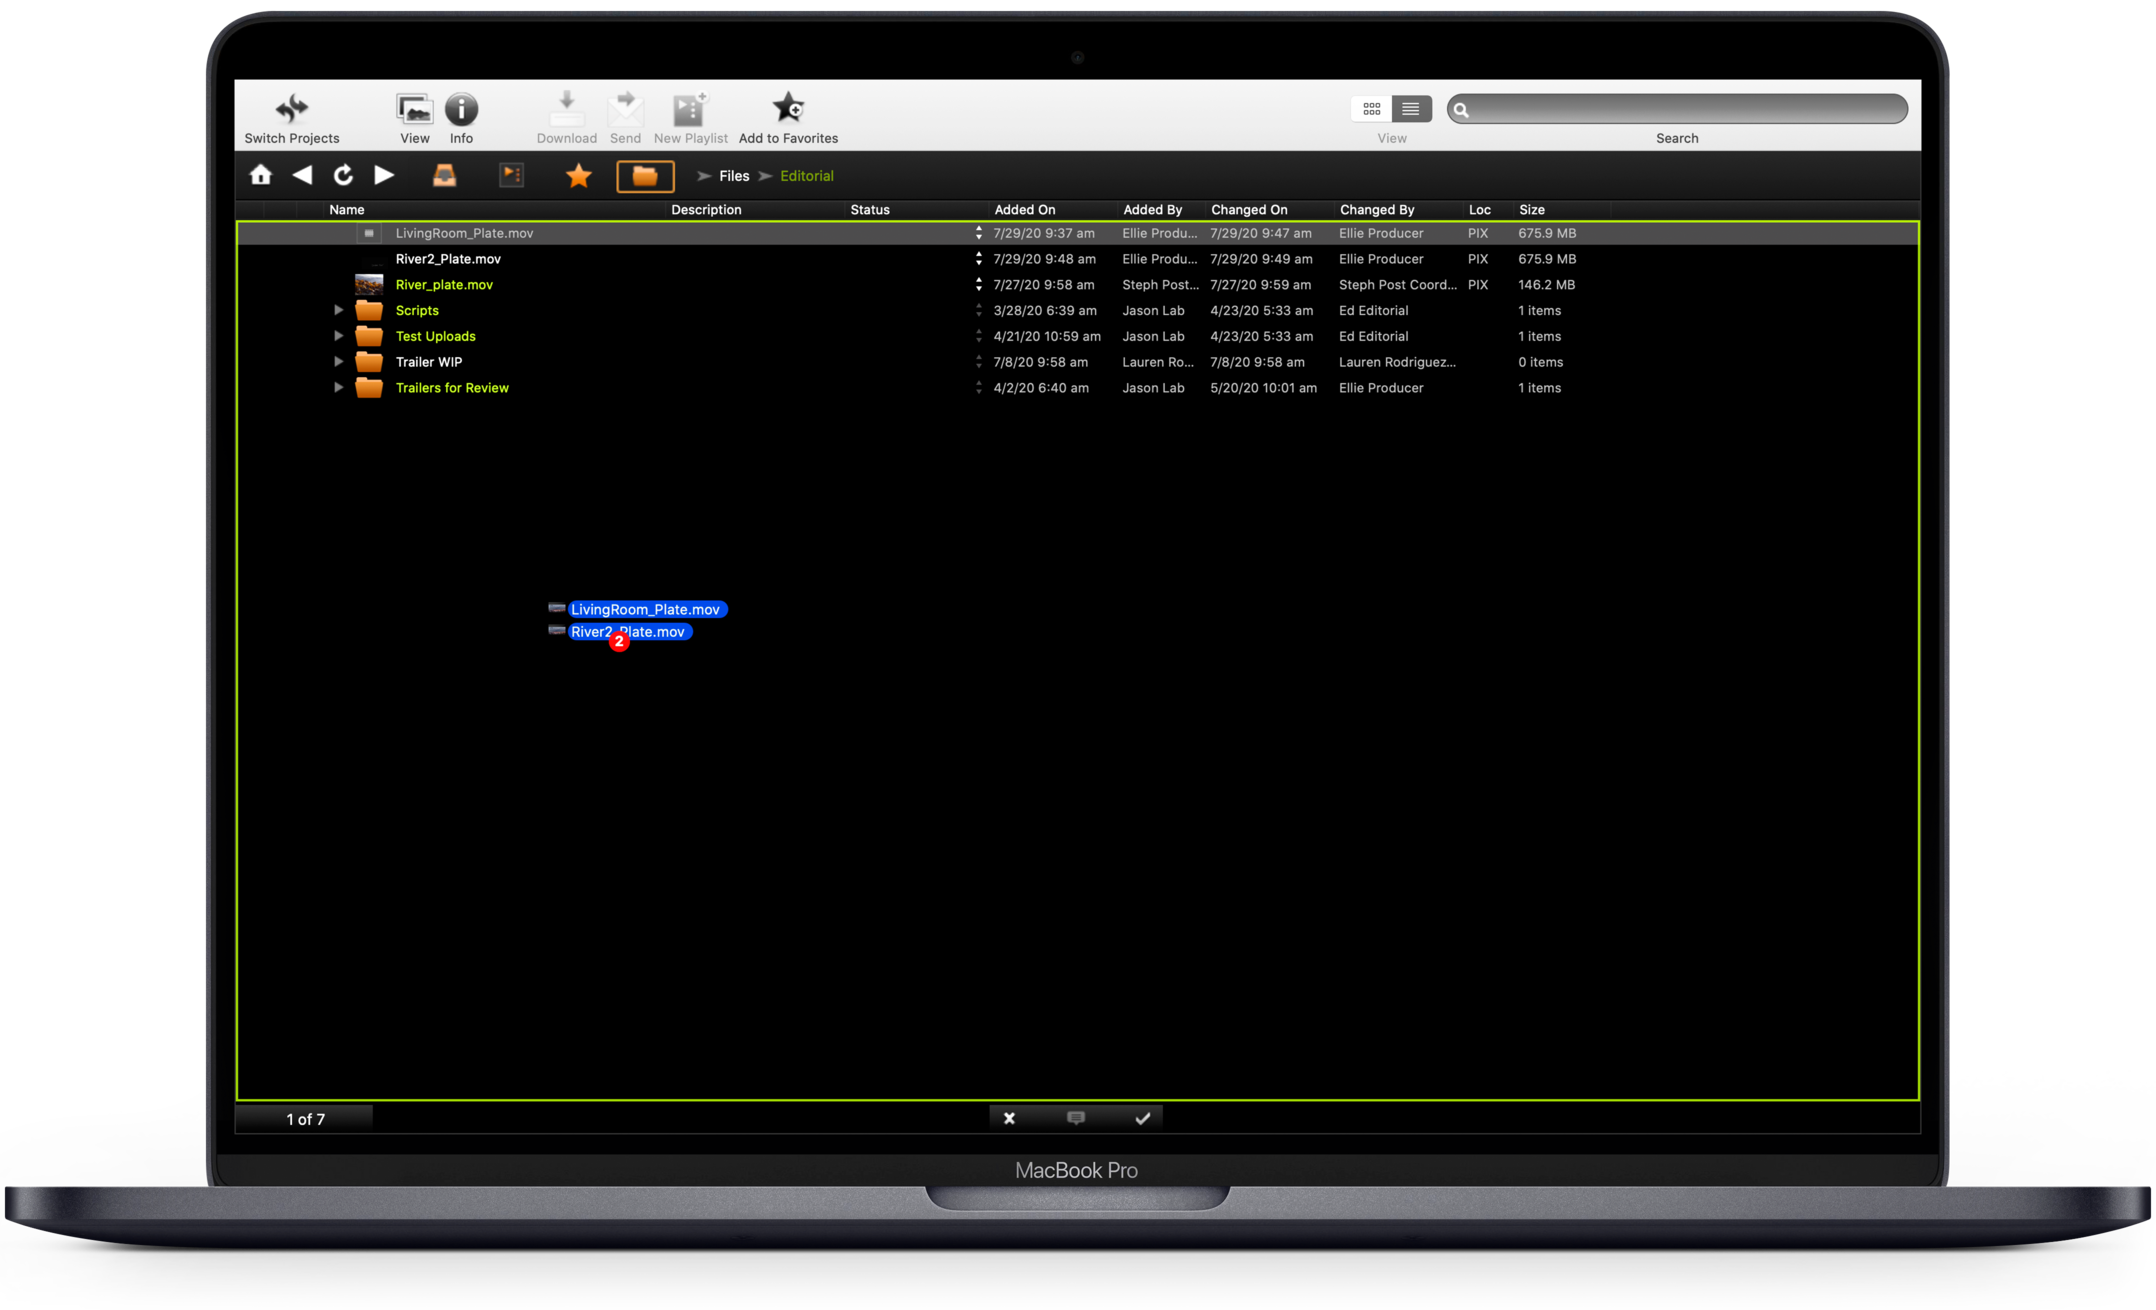Click Files in the breadcrumb path
This screenshot has width=2156, height=1310.
coord(733,176)
